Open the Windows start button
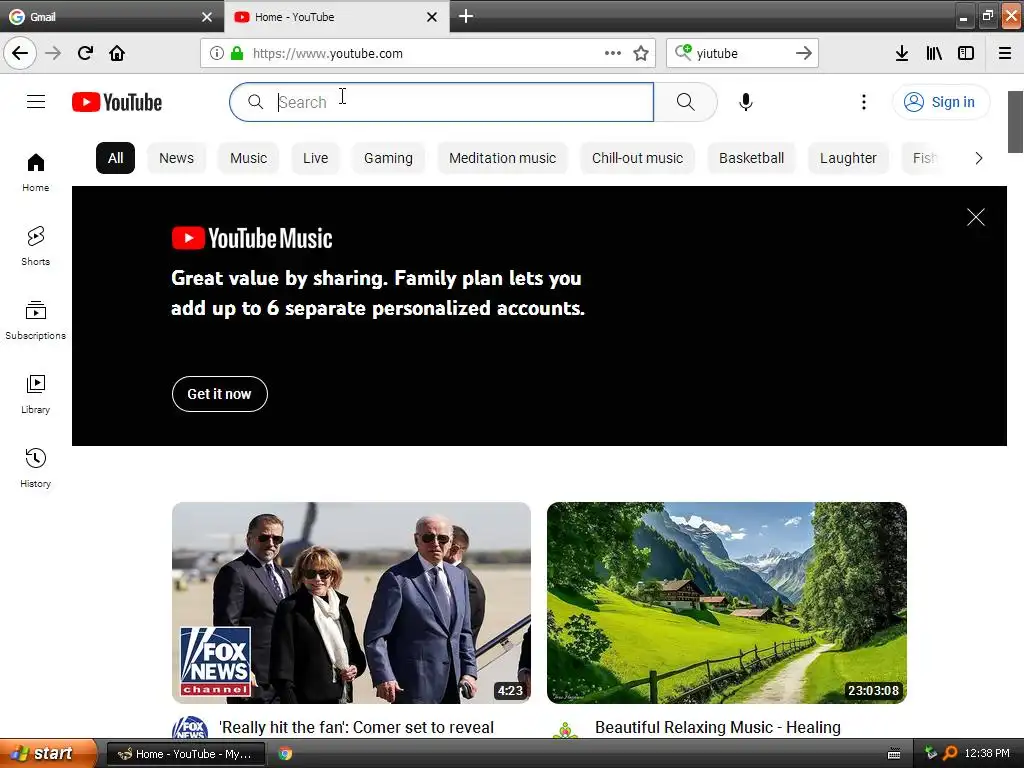1024x768 pixels. point(48,753)
